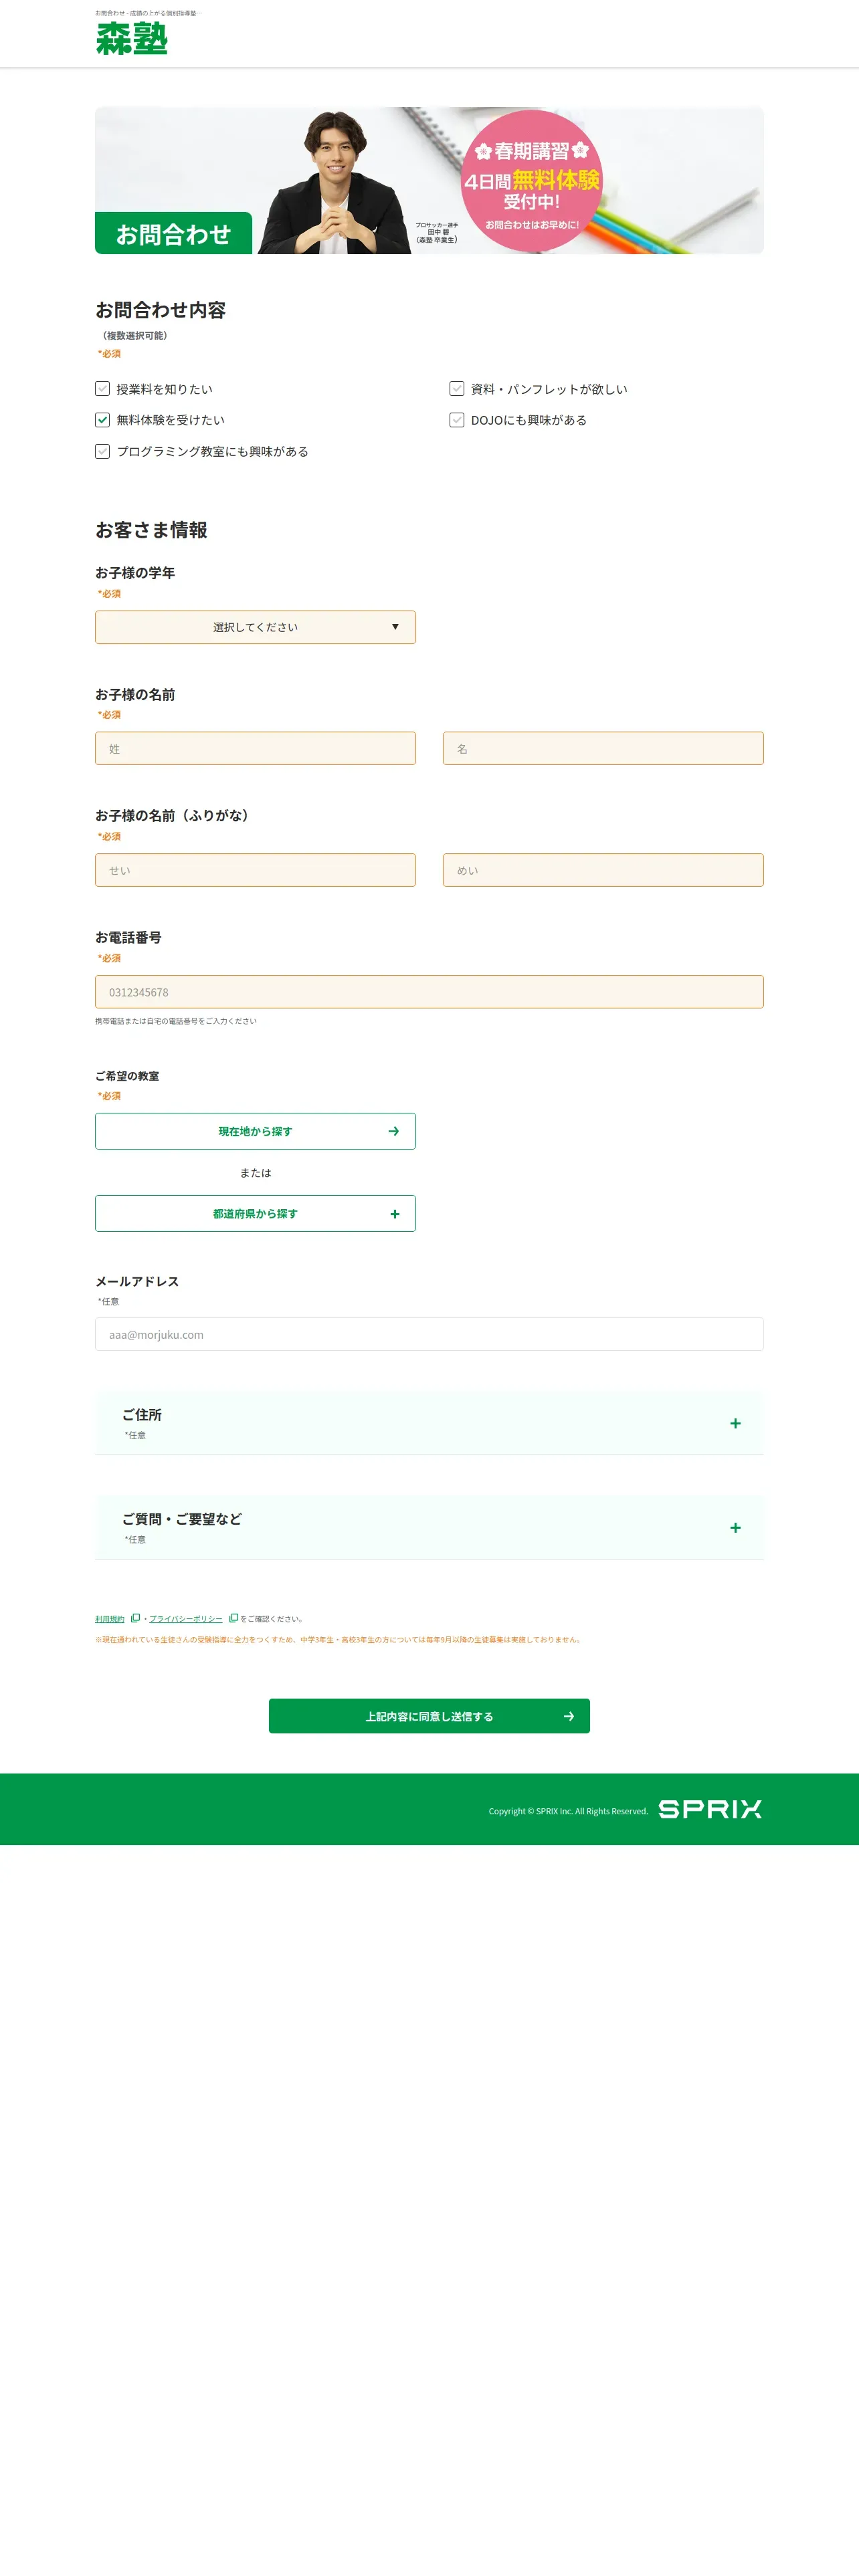
Task: Check 授業料を知りたい checkbox
Action: [x=102, y=388]
